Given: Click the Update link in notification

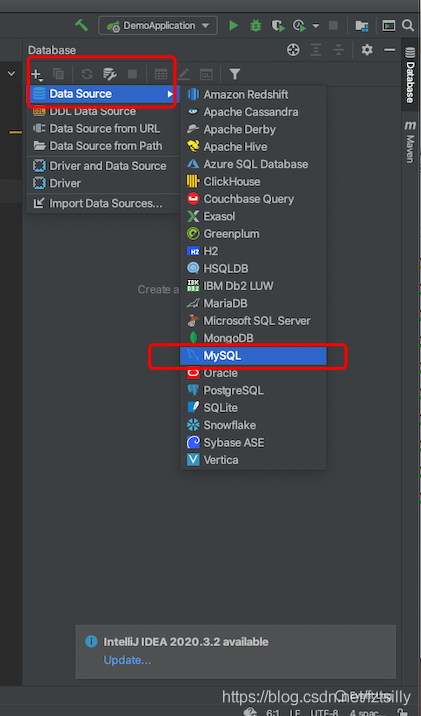Looking at the screenshot, I should [x=127, y=660].
